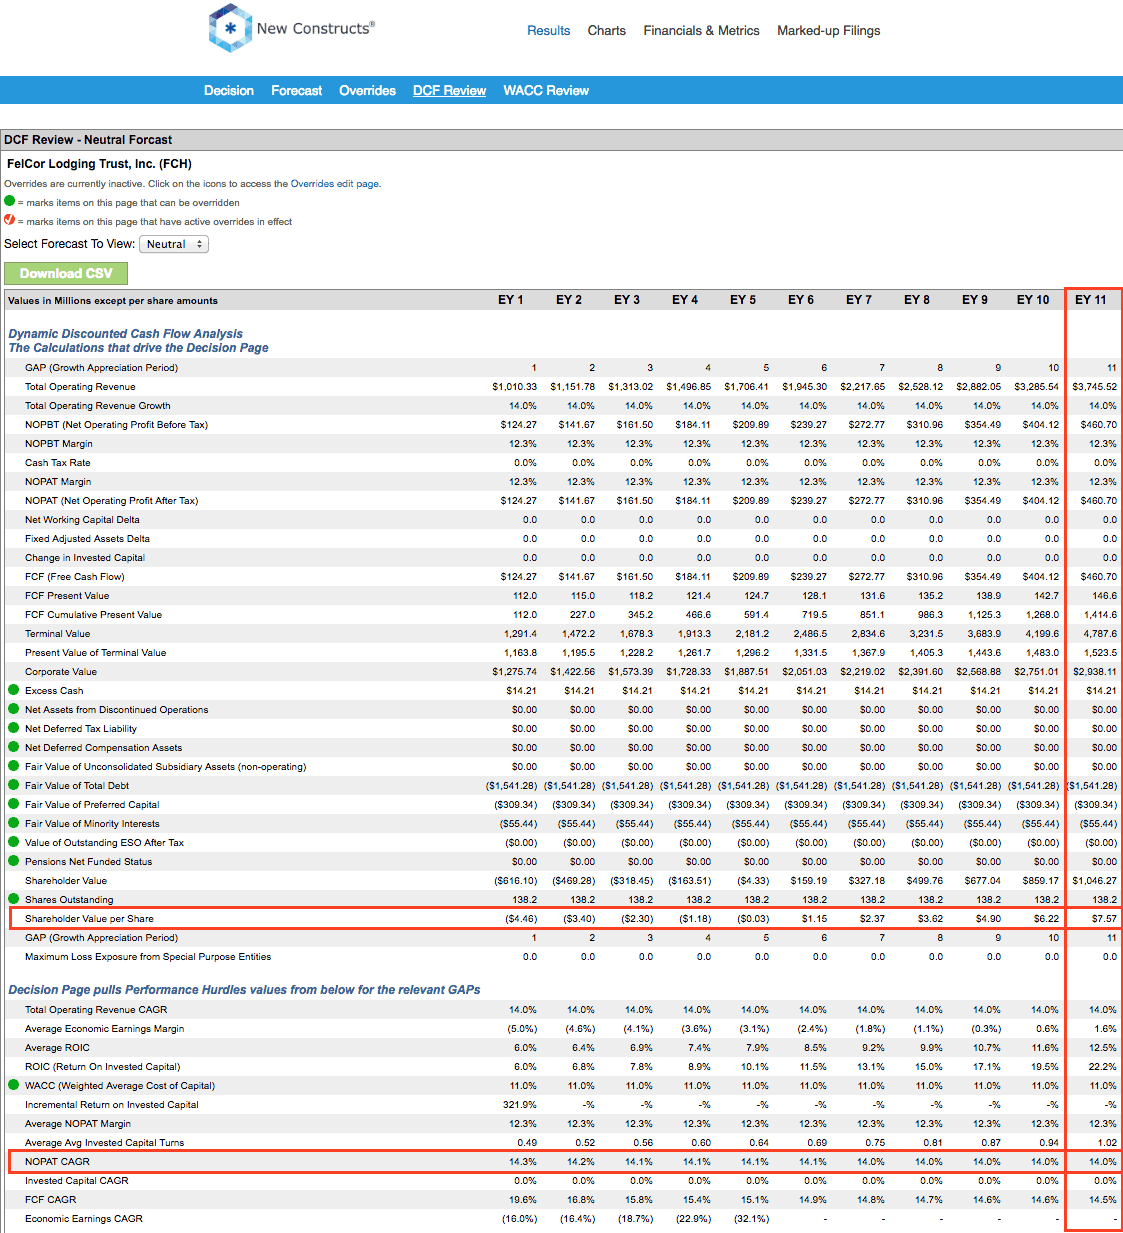Click override dot for Unconsolidated Subsidiary Assets row
The width and height of the screenshot is (1123, 1233).
click(x=14, y=766)
